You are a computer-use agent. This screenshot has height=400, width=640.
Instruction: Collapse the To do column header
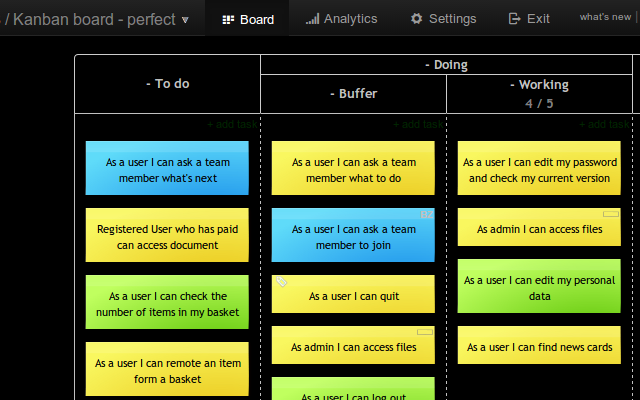pyautogui.click(x=149, y=84)
